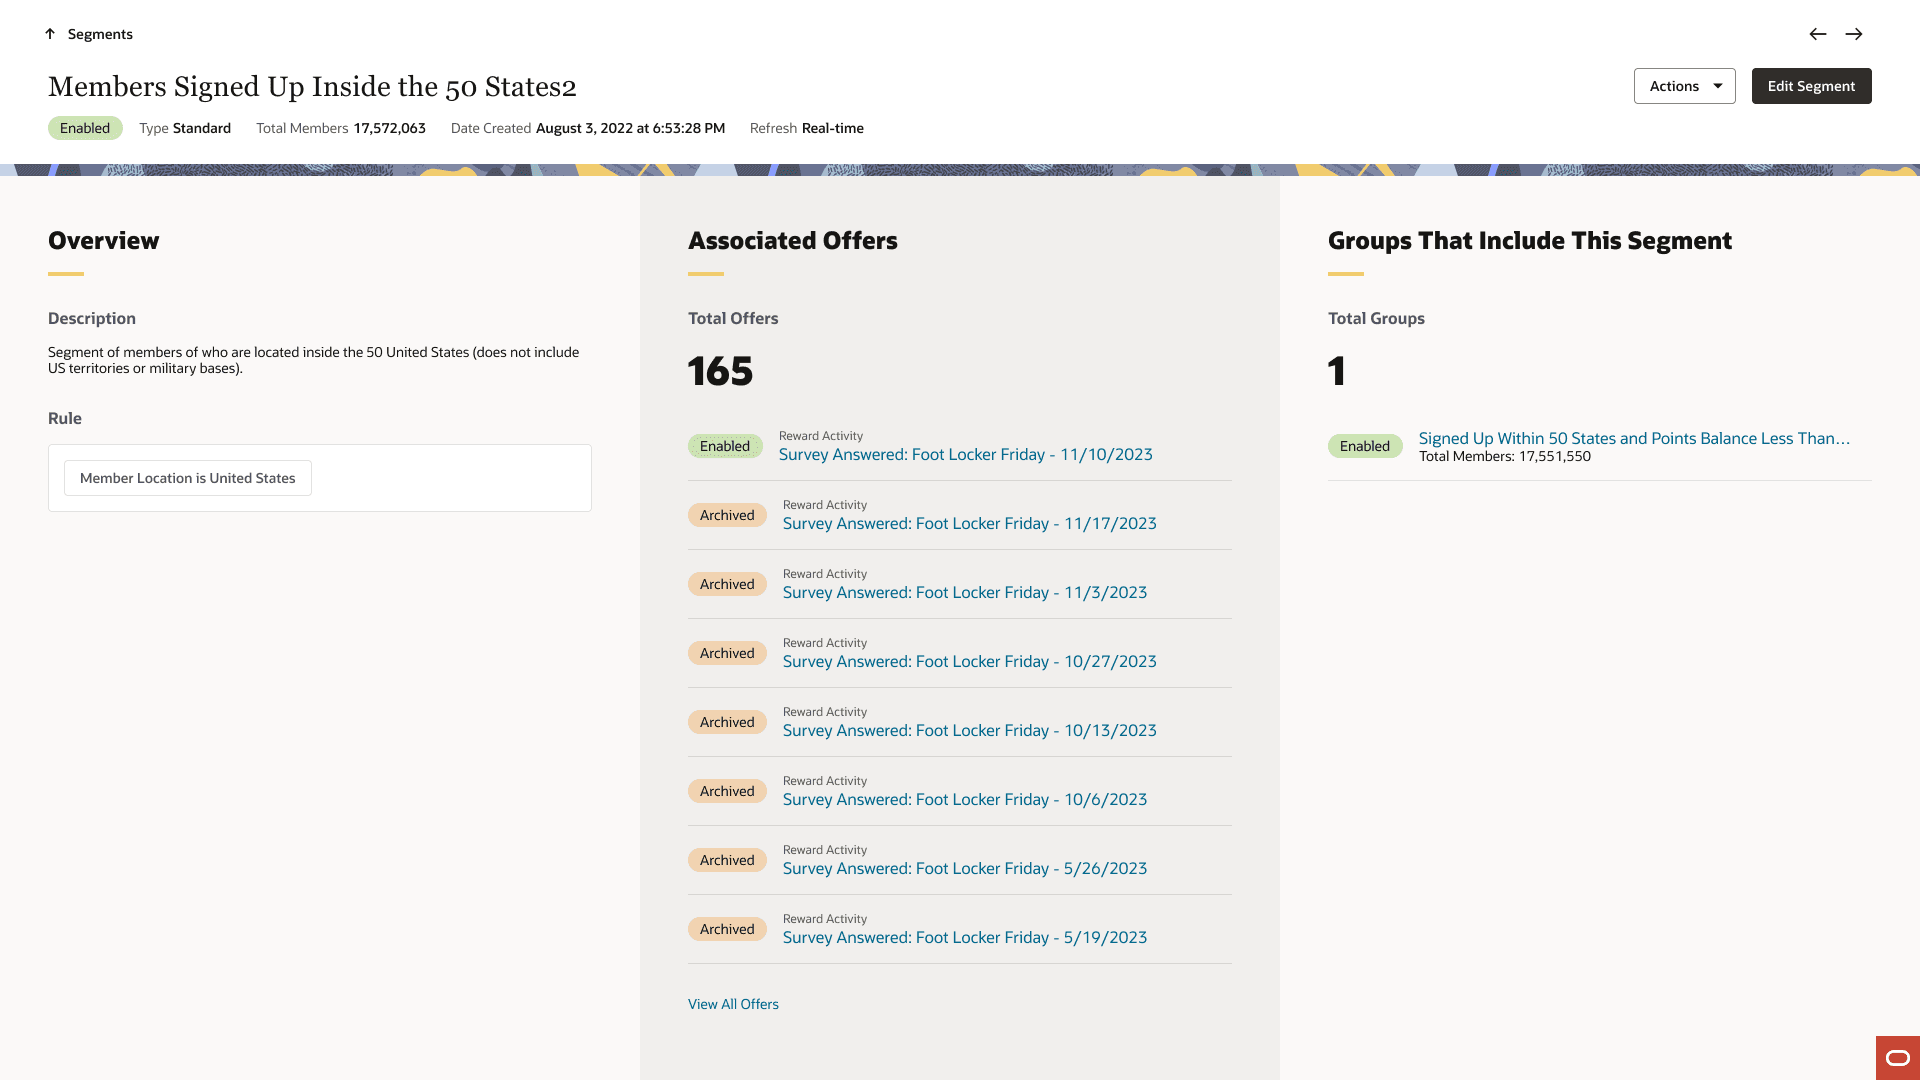Select the Member Location is United States rule
The height and width of the screenshot is (1080, 1920).
tap(188, 478)
